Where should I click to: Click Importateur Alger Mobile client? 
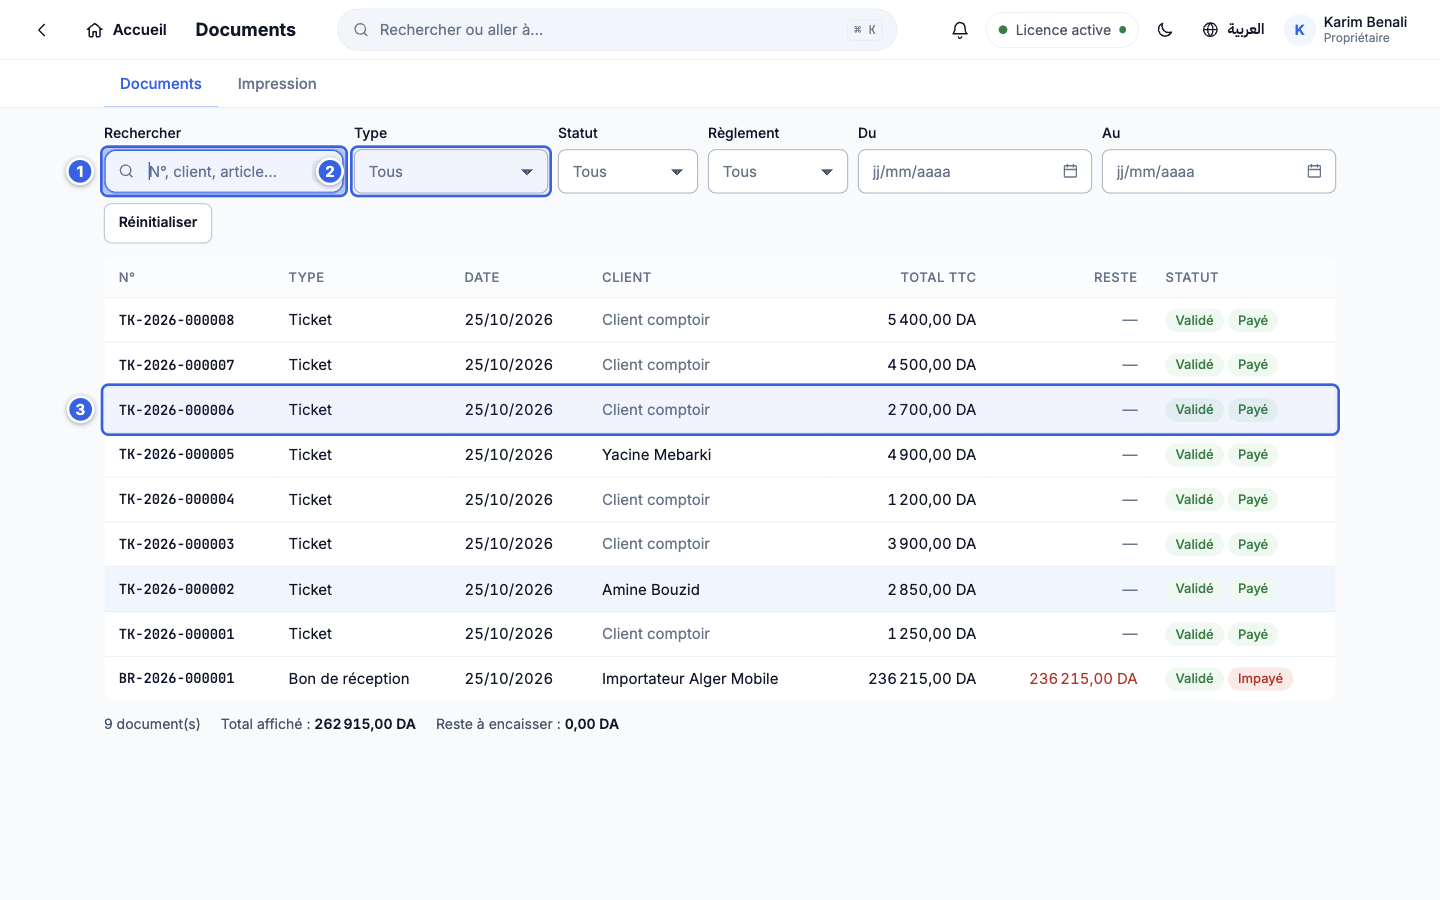tap(690, 679)
